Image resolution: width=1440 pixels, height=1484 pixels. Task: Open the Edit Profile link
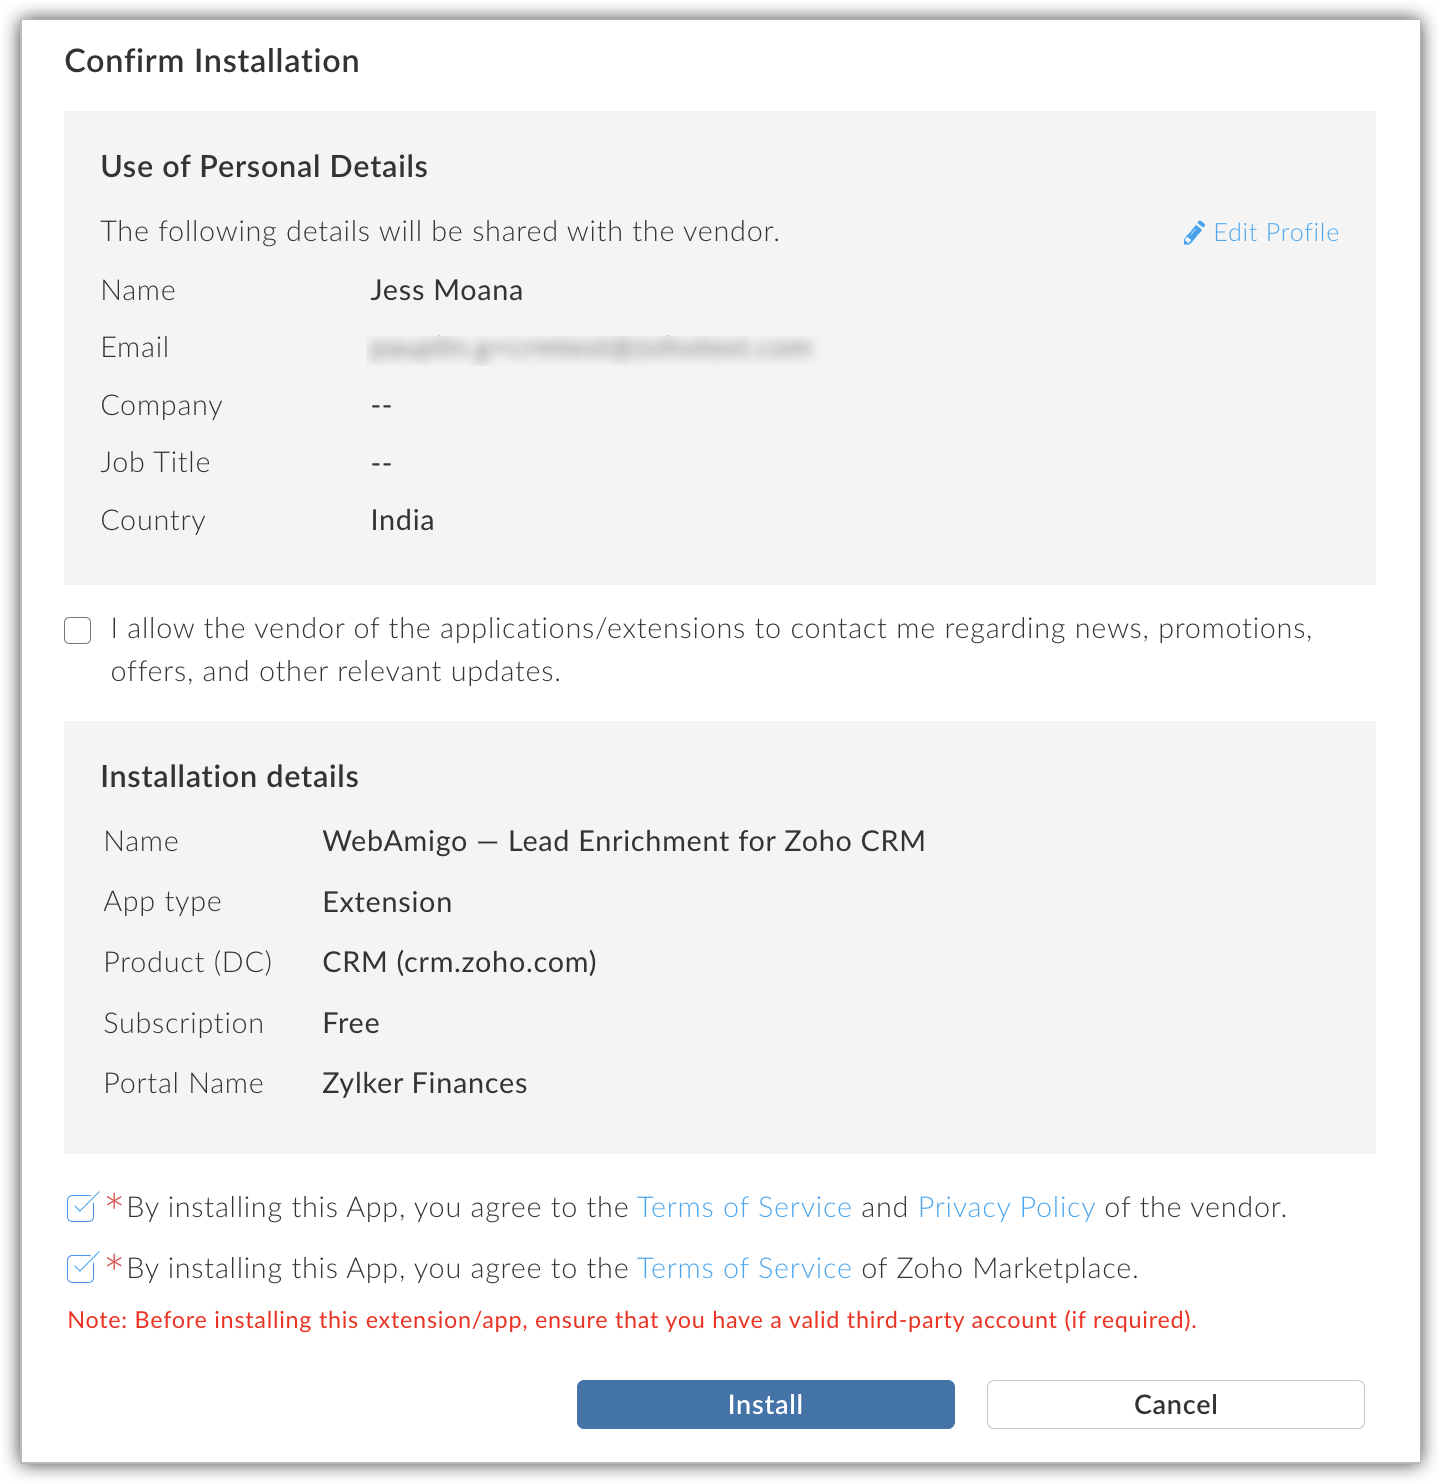(1275, 233)
